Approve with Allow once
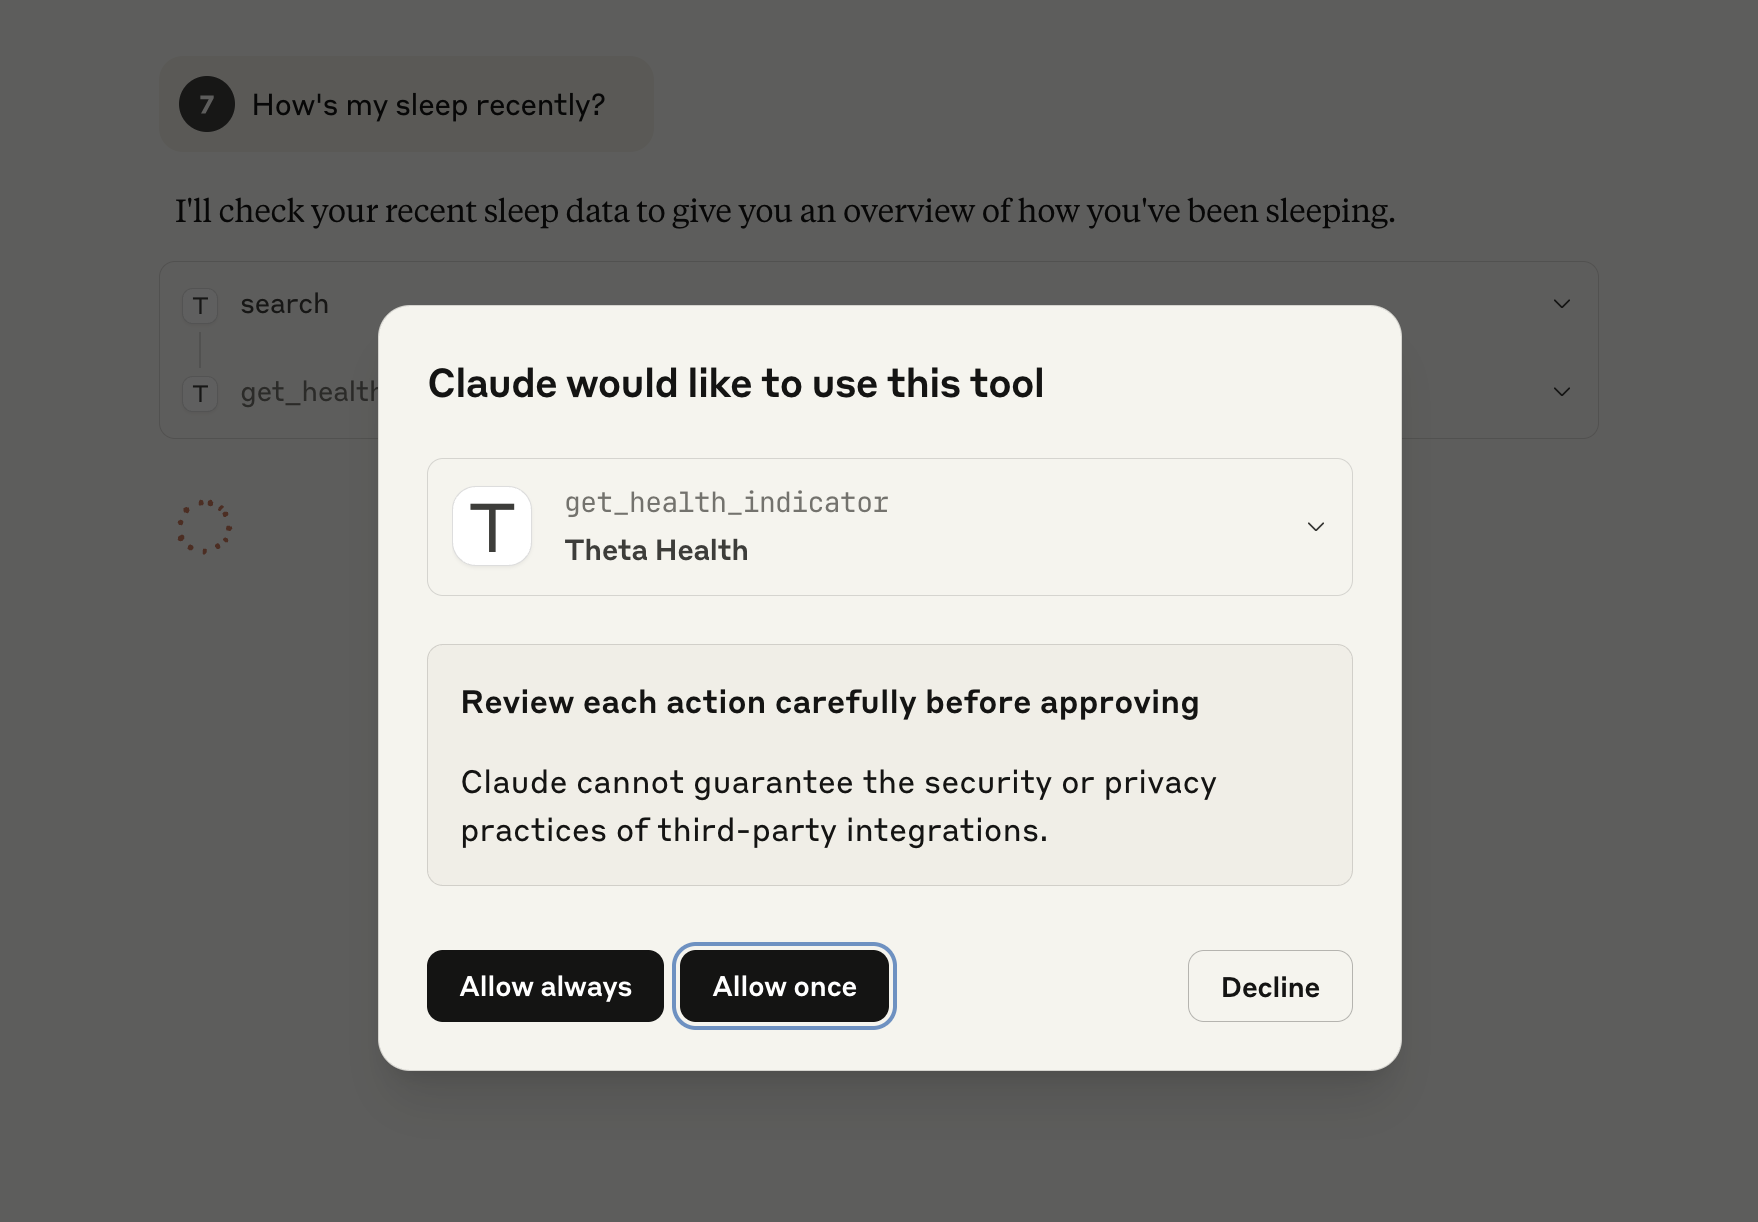 point(784,986)
